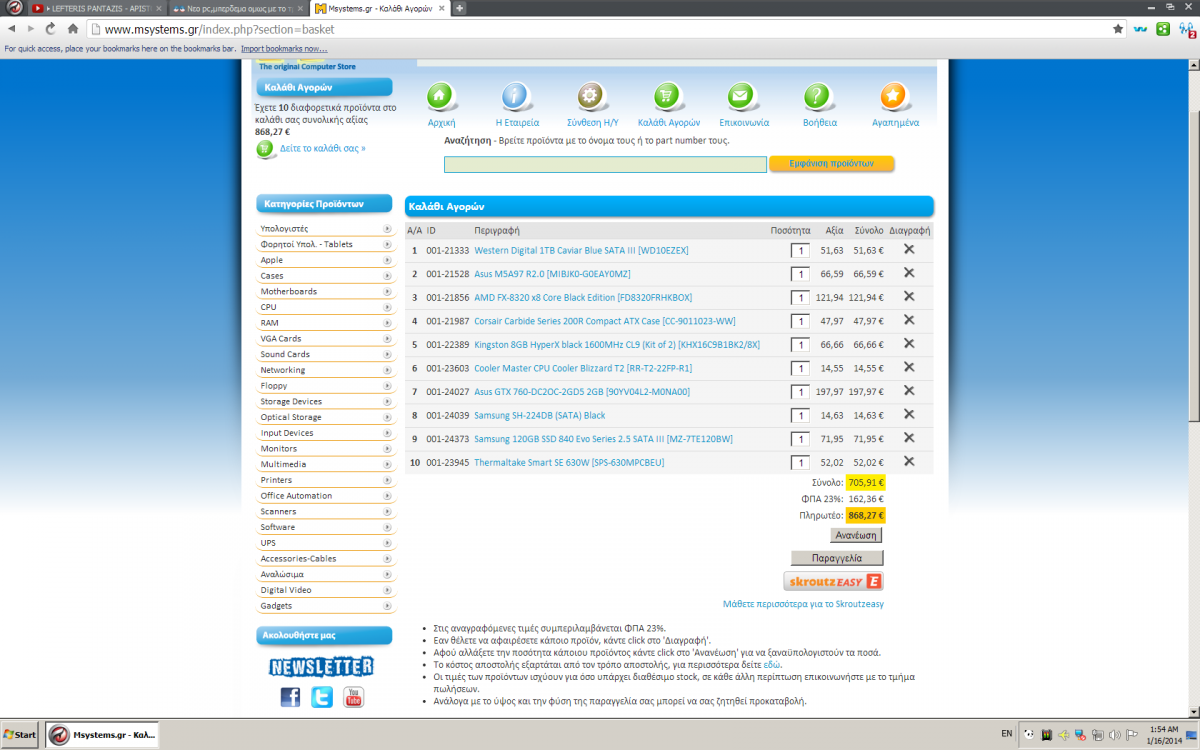Open the Networking category
Viewport: 1200px width, 750px height.
click(x=283, y=370)
